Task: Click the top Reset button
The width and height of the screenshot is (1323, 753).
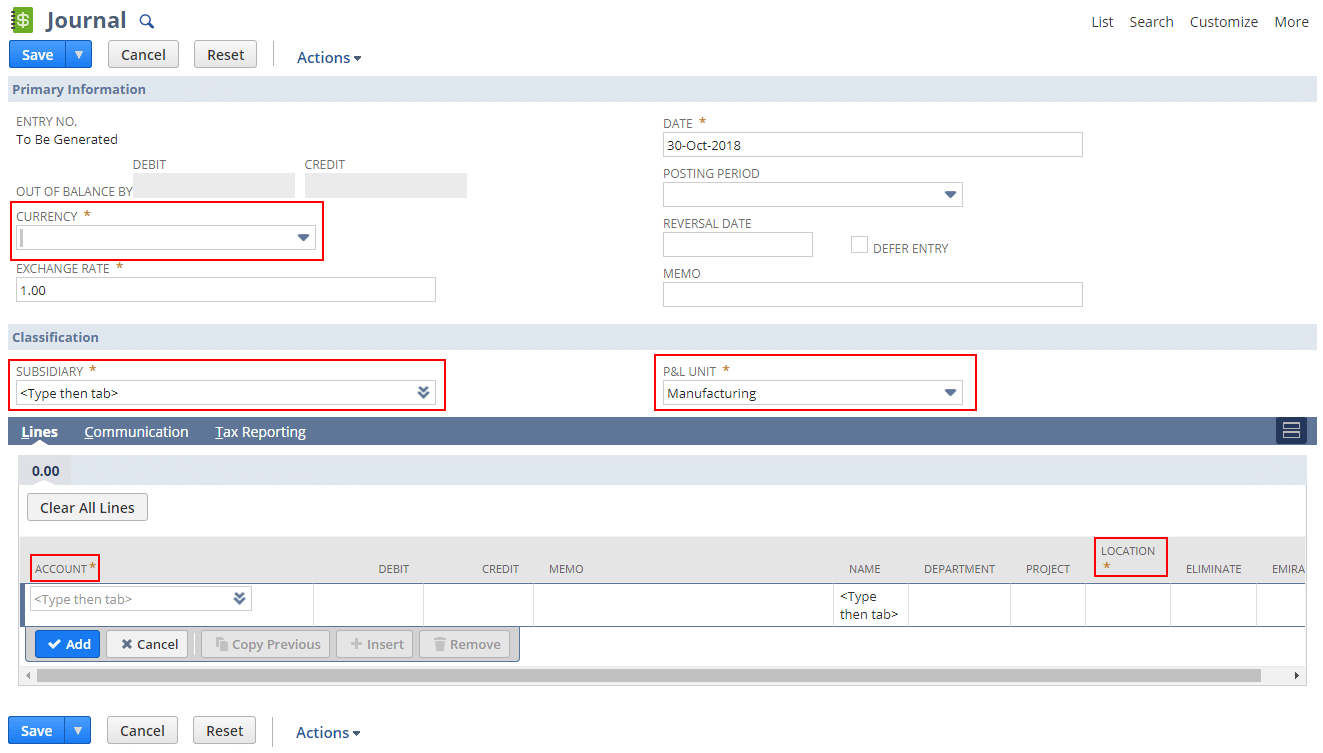Action: point(225,54)
